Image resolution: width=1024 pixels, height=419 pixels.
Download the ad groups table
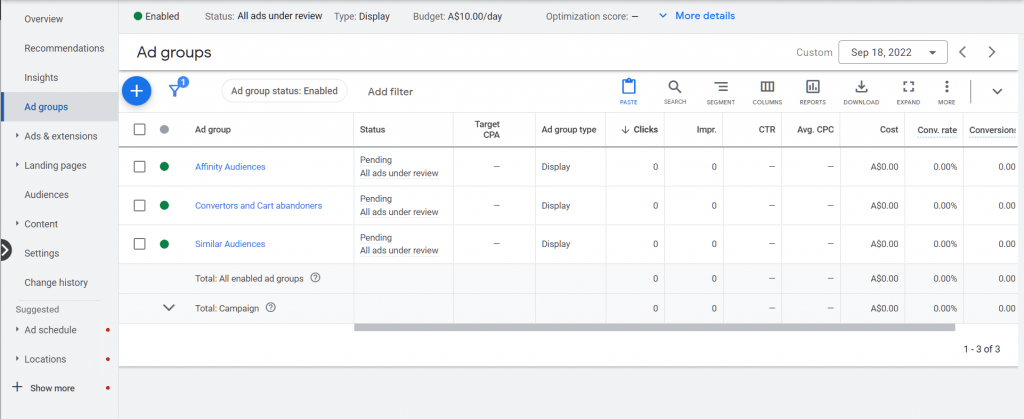(861, 91)
